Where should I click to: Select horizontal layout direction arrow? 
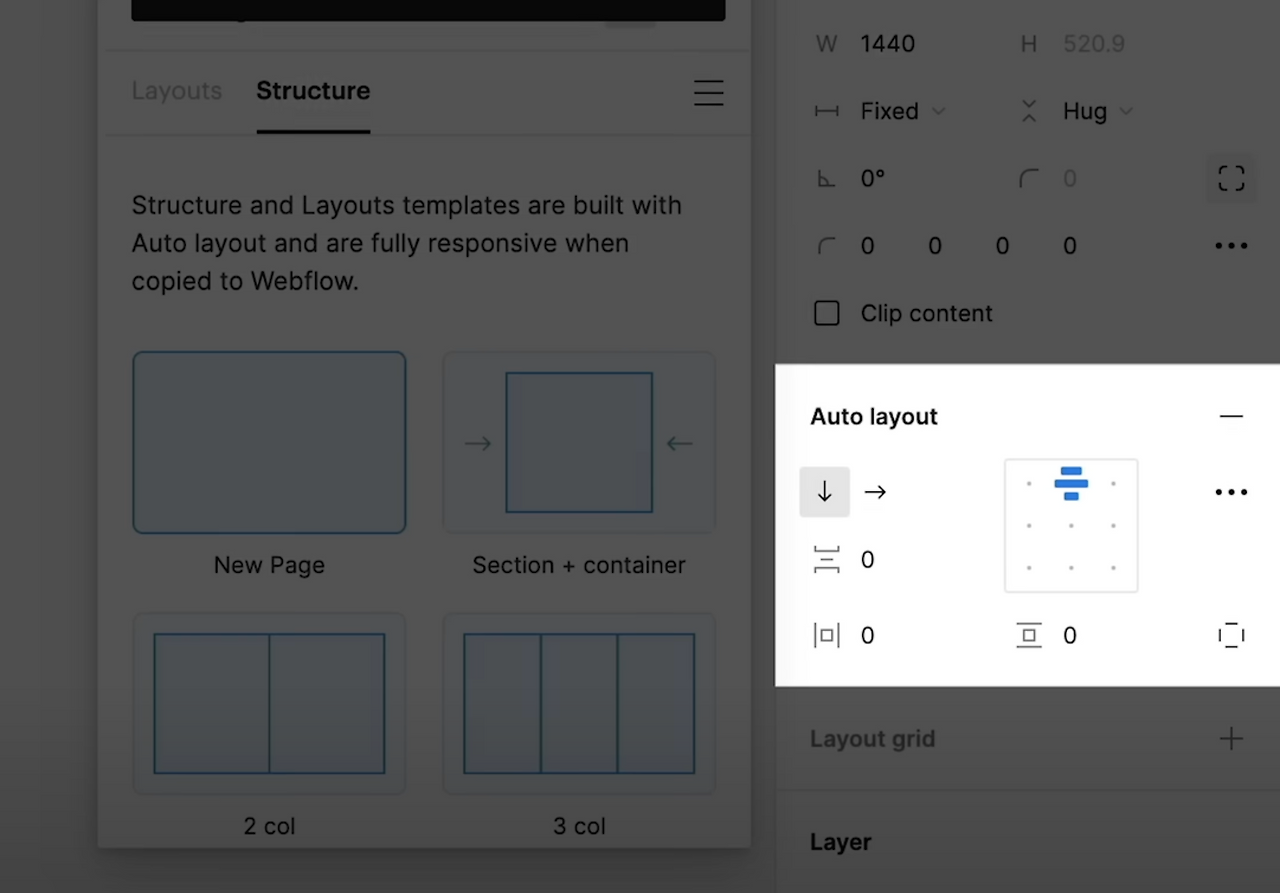[875, 492]
